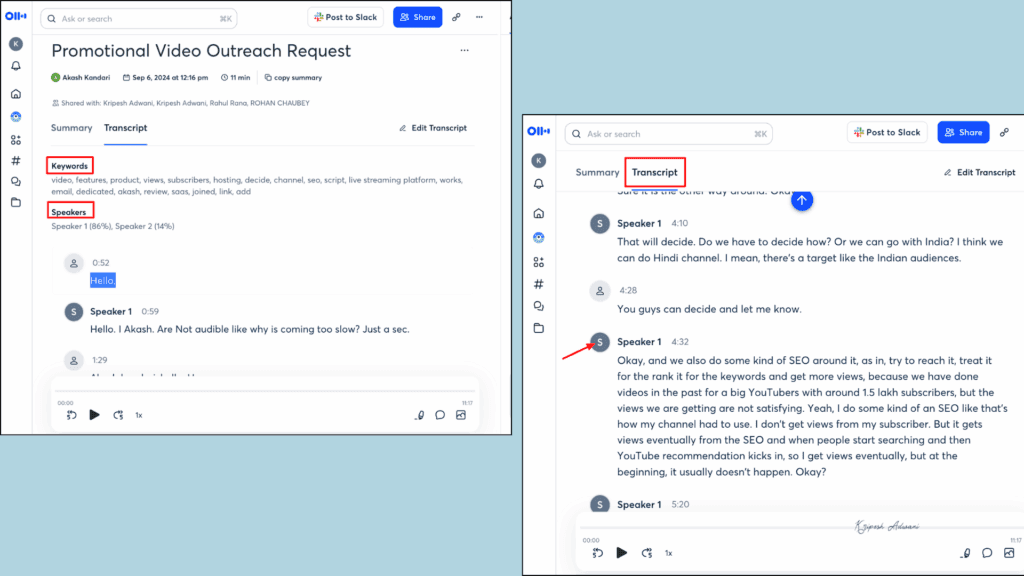1024x576 pixels.
Task: Click Post to Slack in right window
Action: [887, 133]
